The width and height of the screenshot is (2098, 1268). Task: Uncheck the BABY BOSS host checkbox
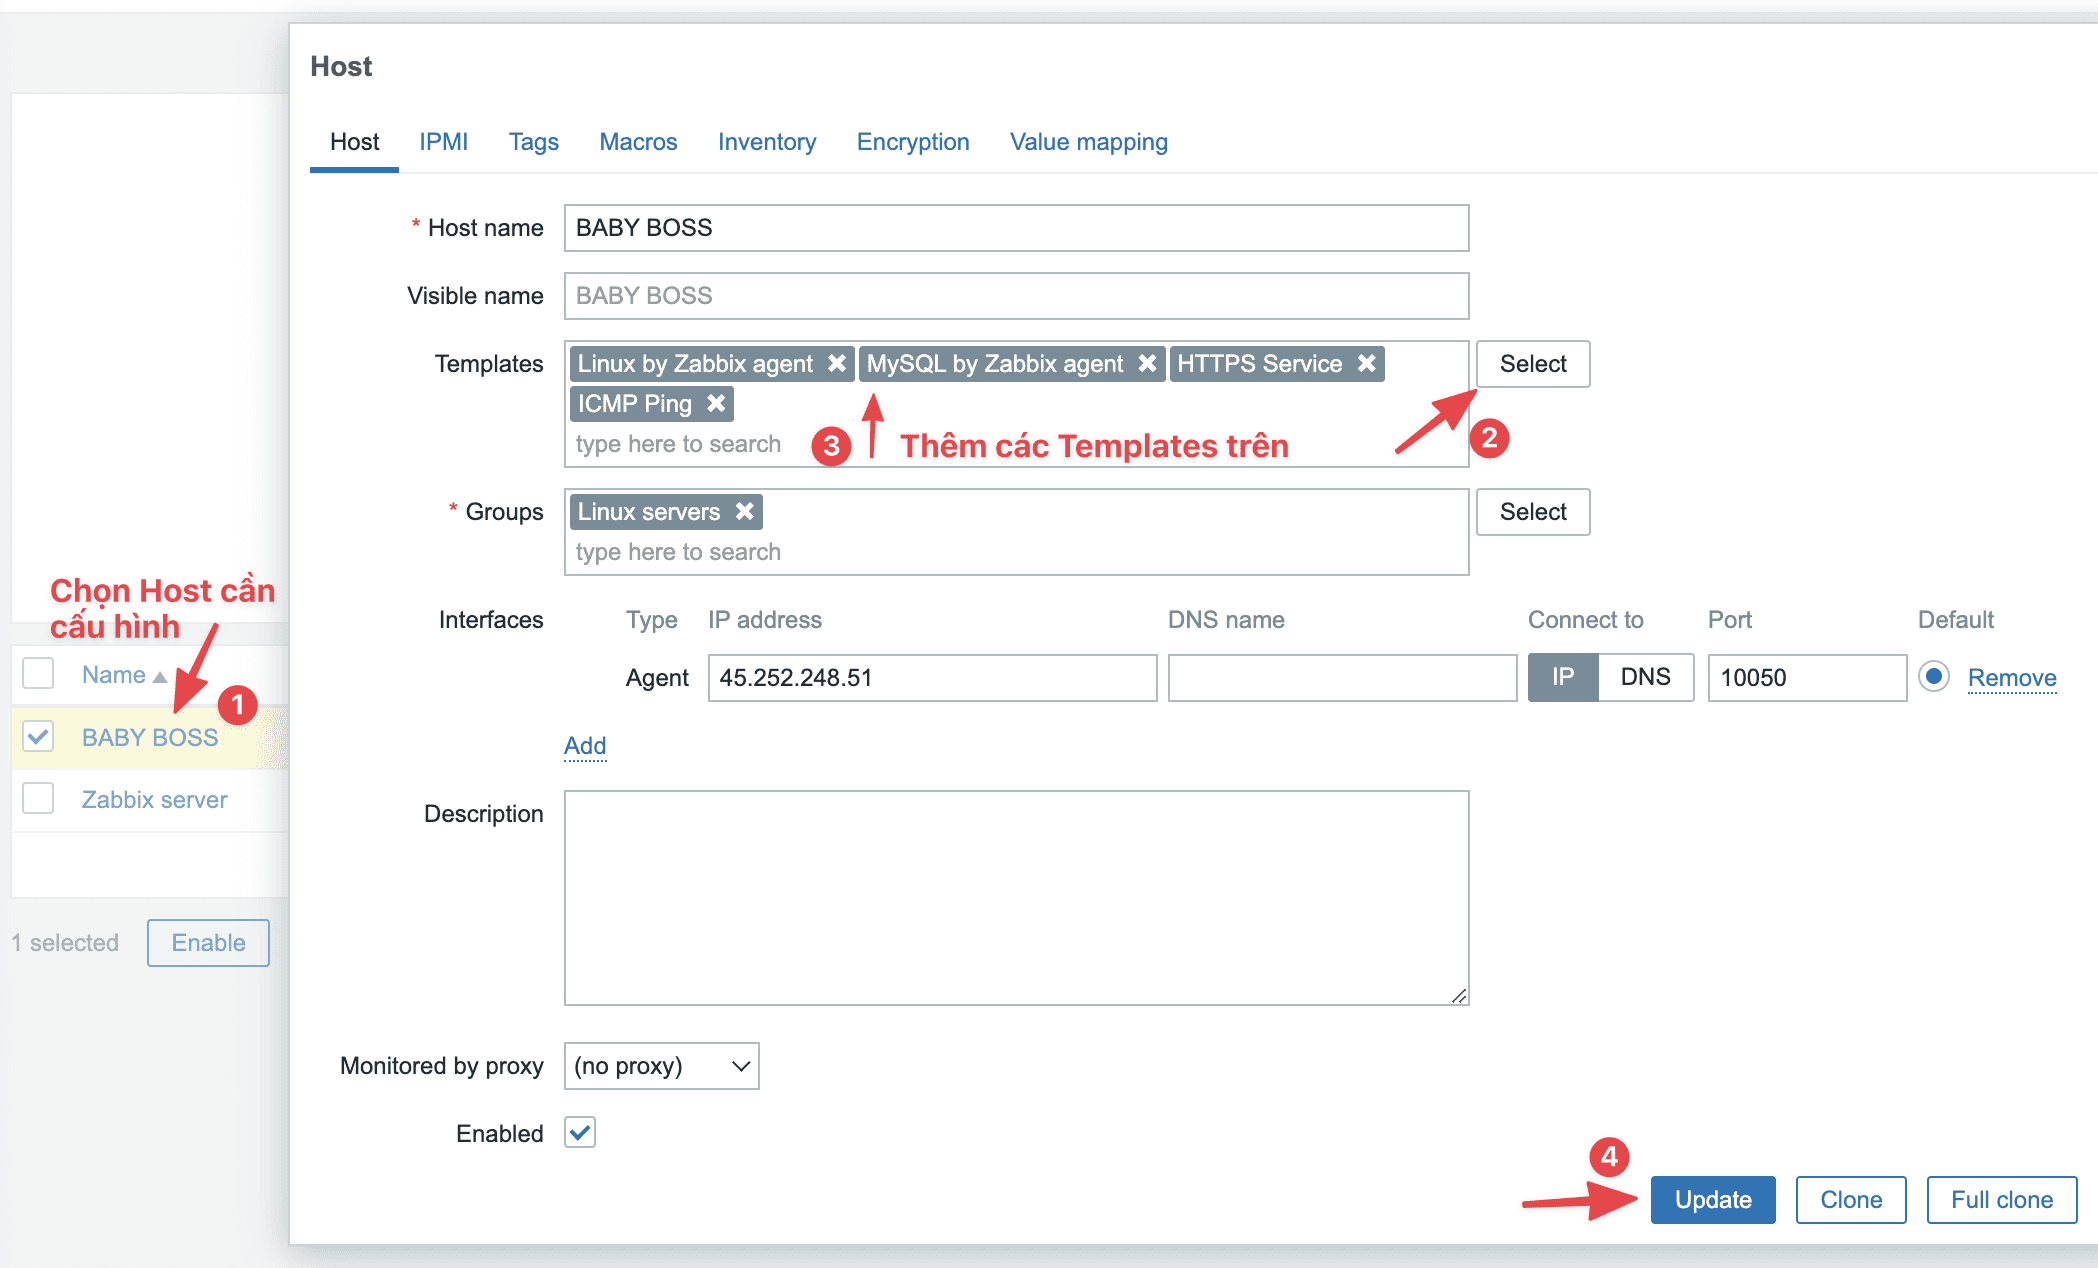point(38,737)
